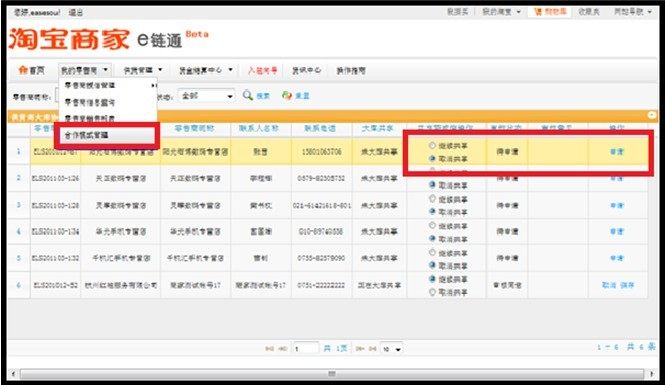The height and width of the screenshot is (386, 665).
Task: Click 取消 link in row 6
Action: coord(609,285)
